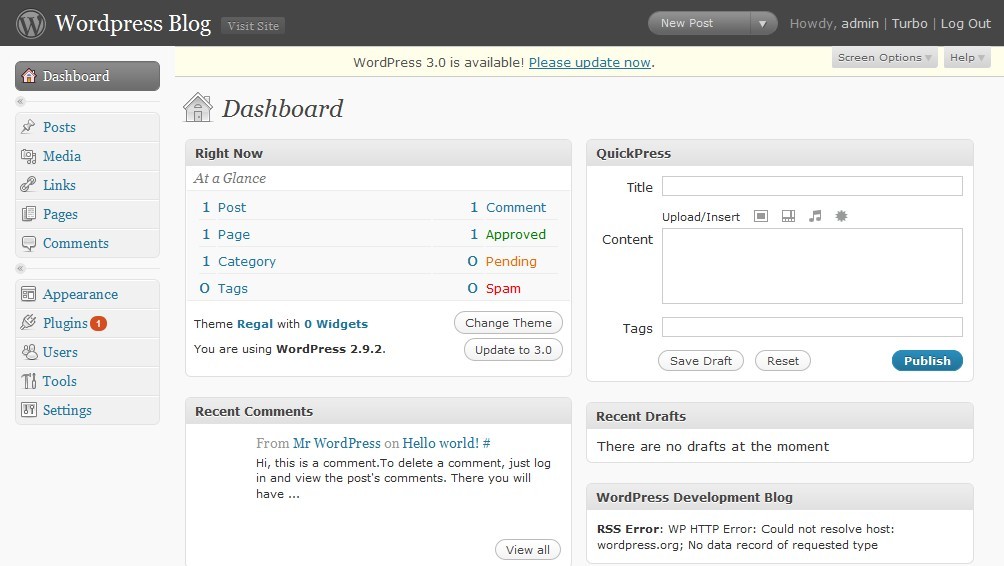This screenshot has width=1004, height=566.
Task: Click the Settings icon in sidebar
Action: pyautogui.click(x=29, y=410)
